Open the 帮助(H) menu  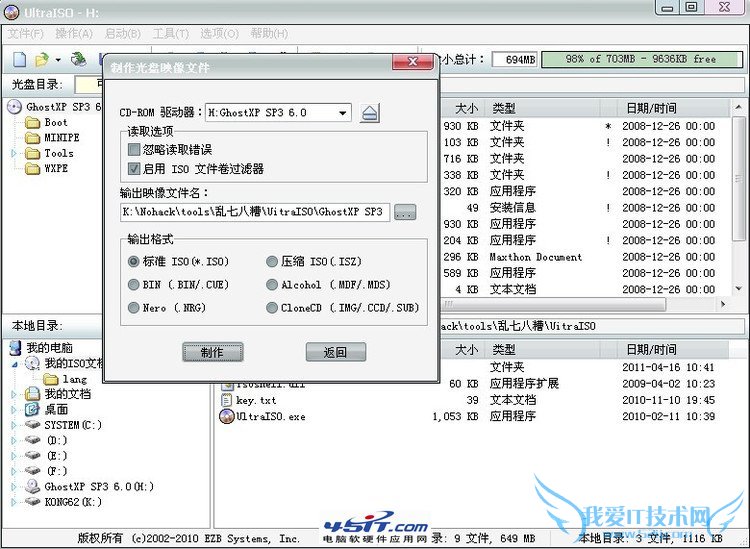(x=269, y=34)
